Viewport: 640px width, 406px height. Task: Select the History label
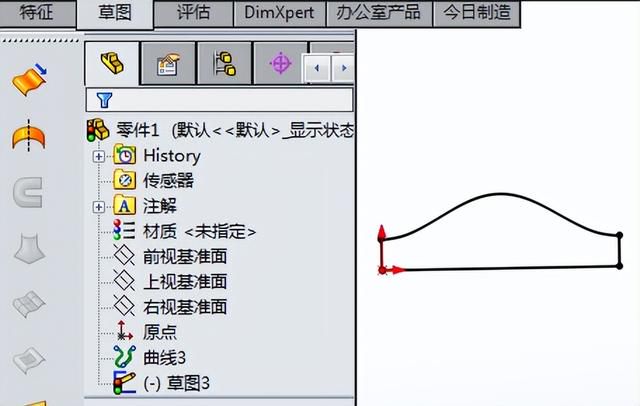172,156
